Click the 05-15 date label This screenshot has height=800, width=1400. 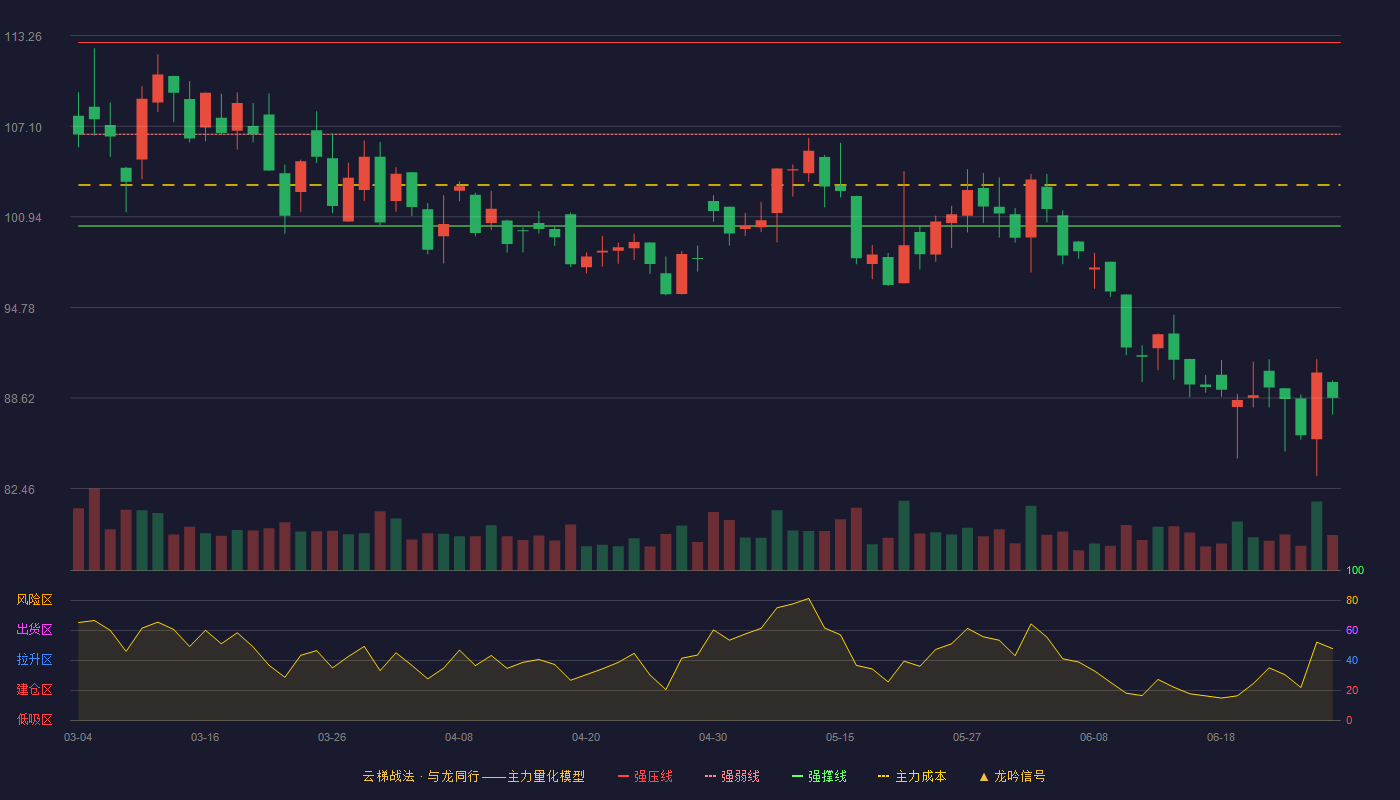(x=840, y=737)
